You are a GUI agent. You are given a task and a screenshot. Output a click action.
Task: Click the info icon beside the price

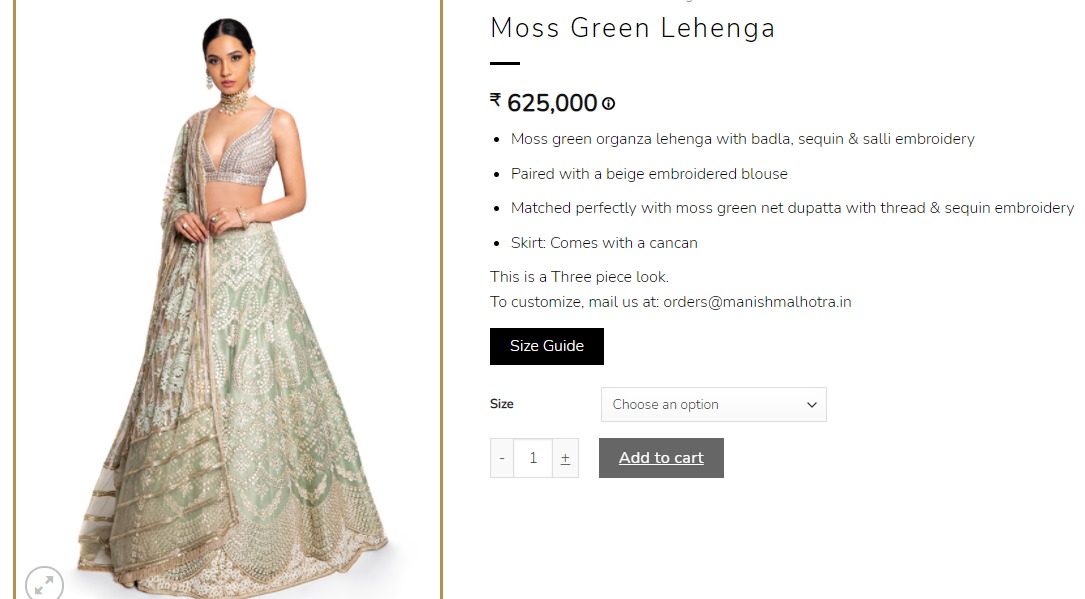608,103
